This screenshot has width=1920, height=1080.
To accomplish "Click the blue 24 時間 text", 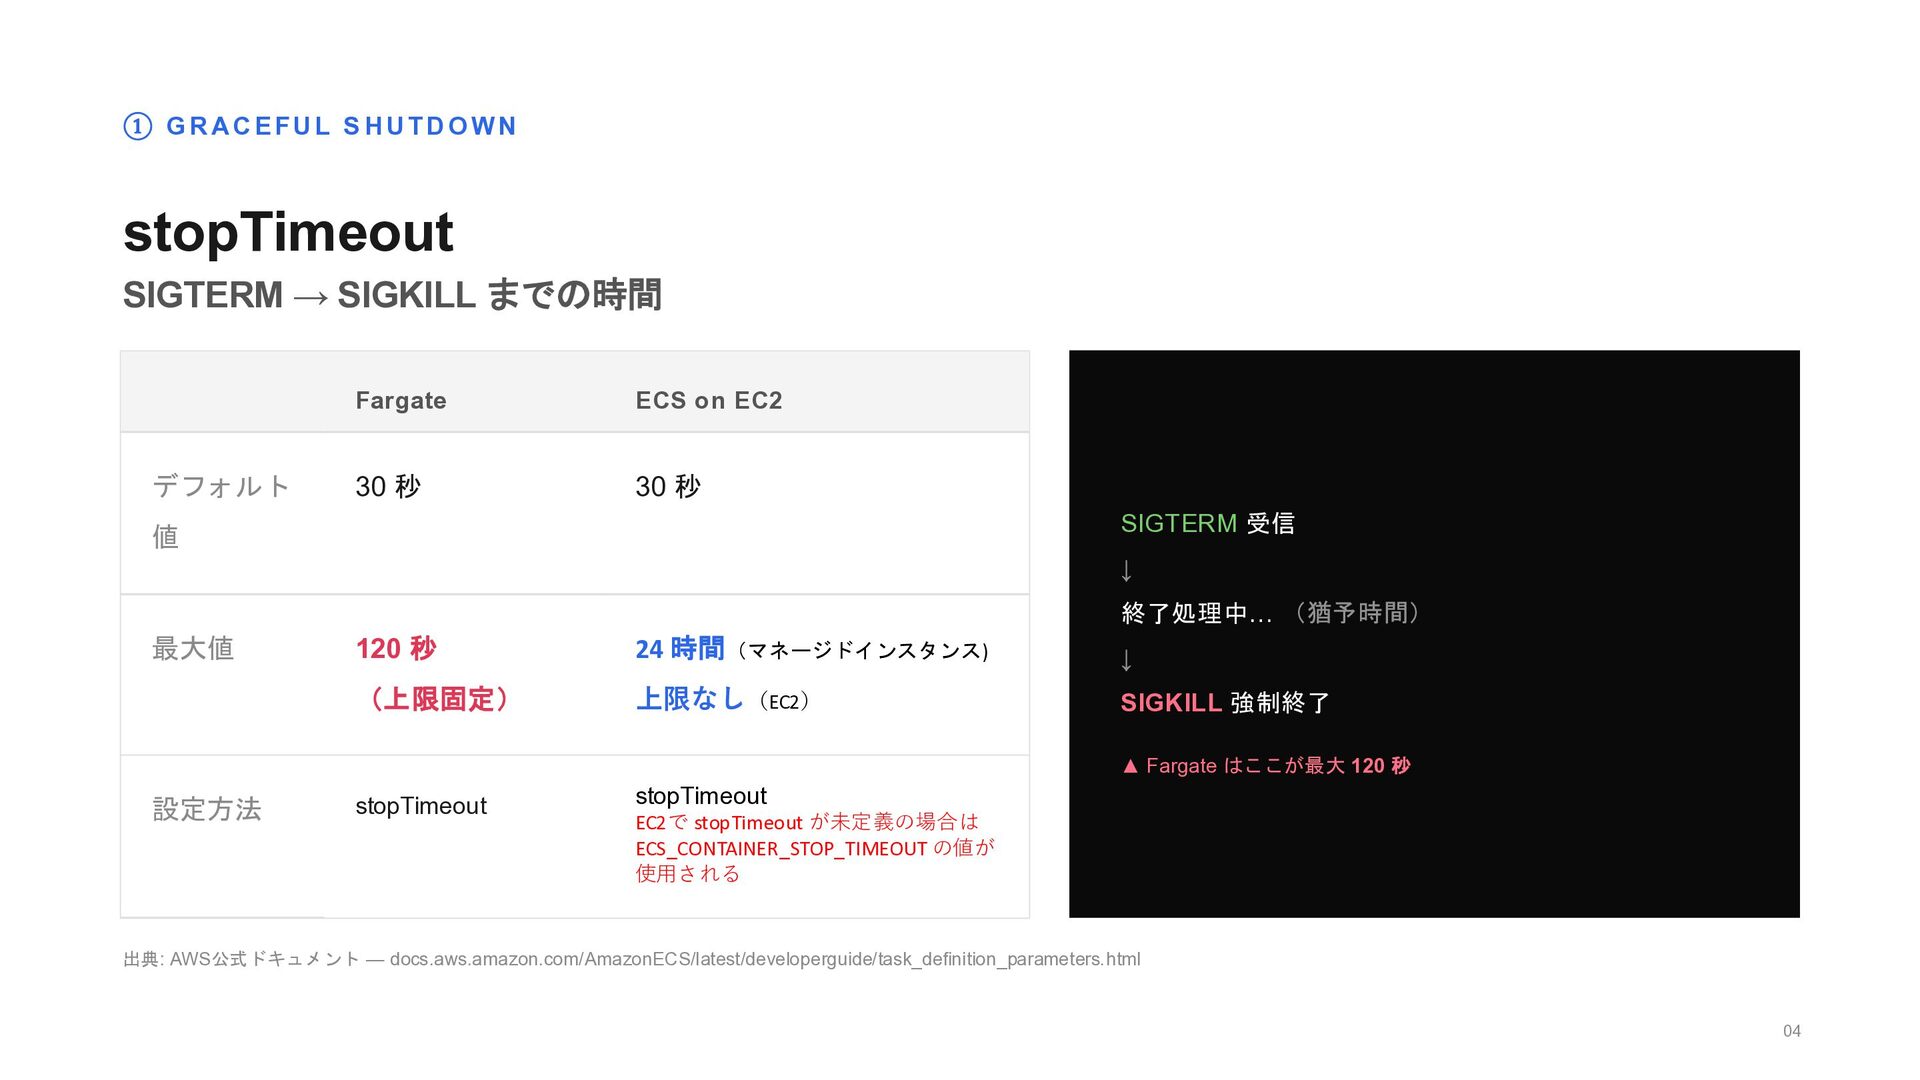I will click(x=680, y=649).
